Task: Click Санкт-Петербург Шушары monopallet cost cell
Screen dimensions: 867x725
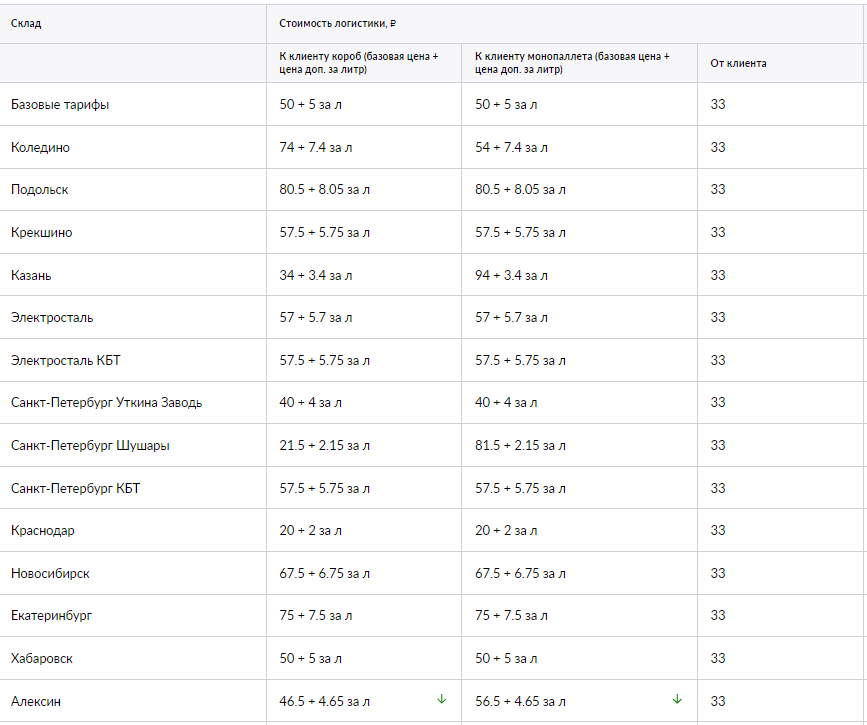Action: click(x=579, y=445)
